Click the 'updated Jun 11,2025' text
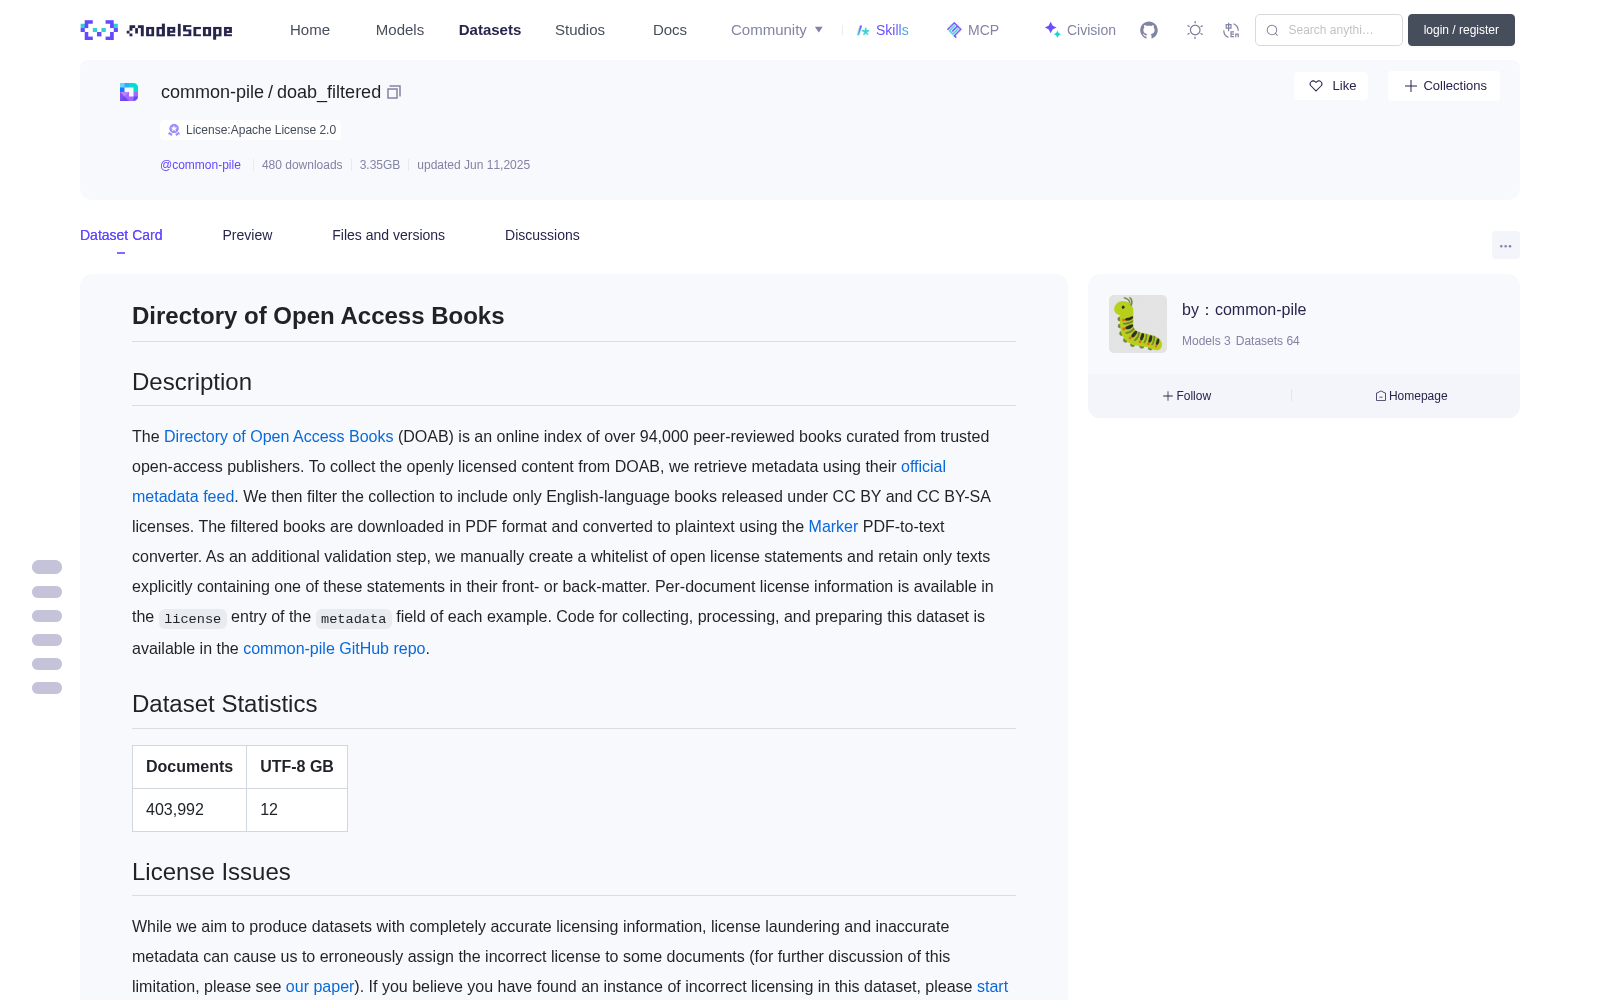The width and height of the screenshot is (1600, 1000). pyautogui.click(x=473, y=165)
